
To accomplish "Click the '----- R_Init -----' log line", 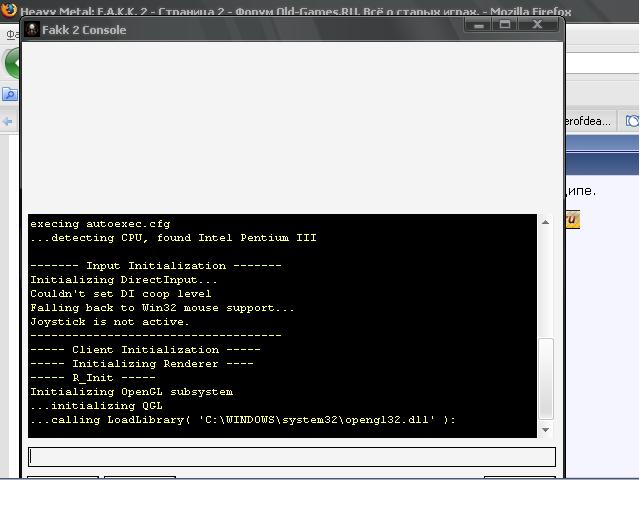I will click(93, 378).
